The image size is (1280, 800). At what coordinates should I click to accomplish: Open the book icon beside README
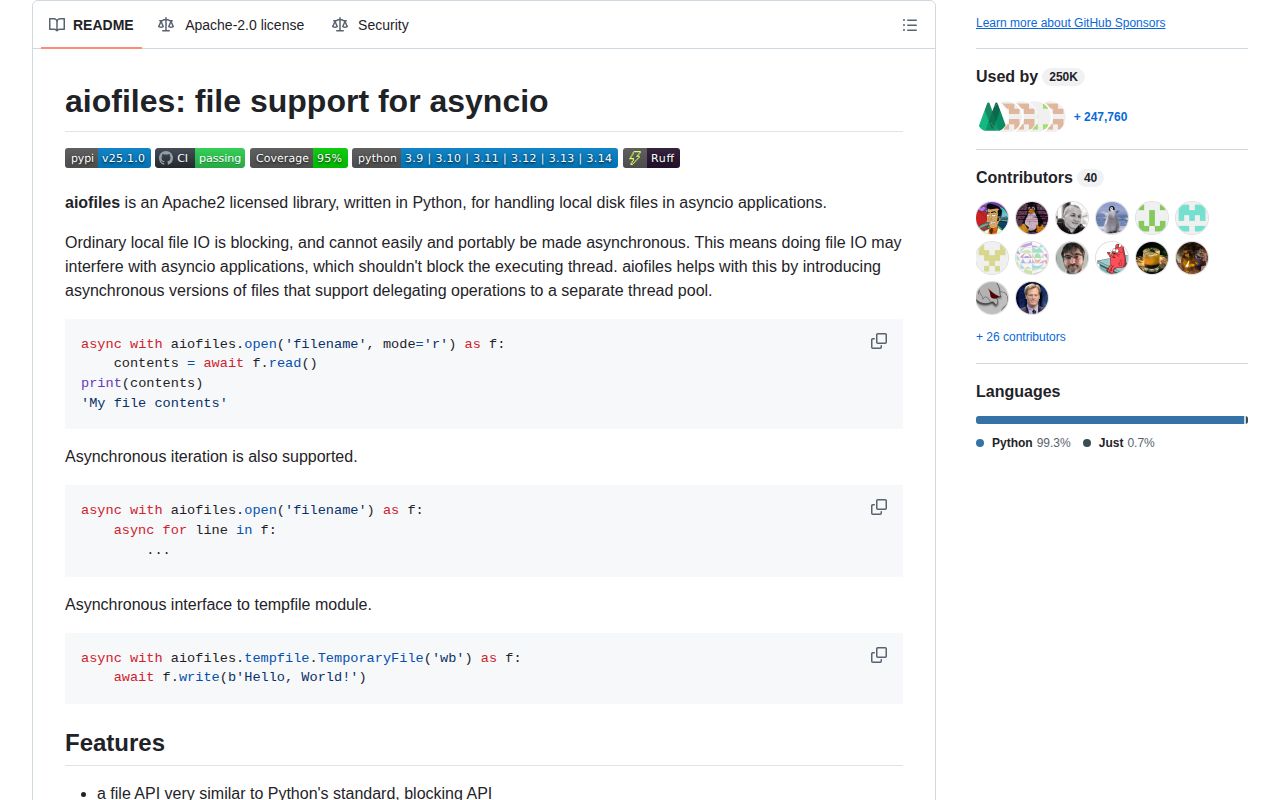pyautogui.click(x=57, y=25)
